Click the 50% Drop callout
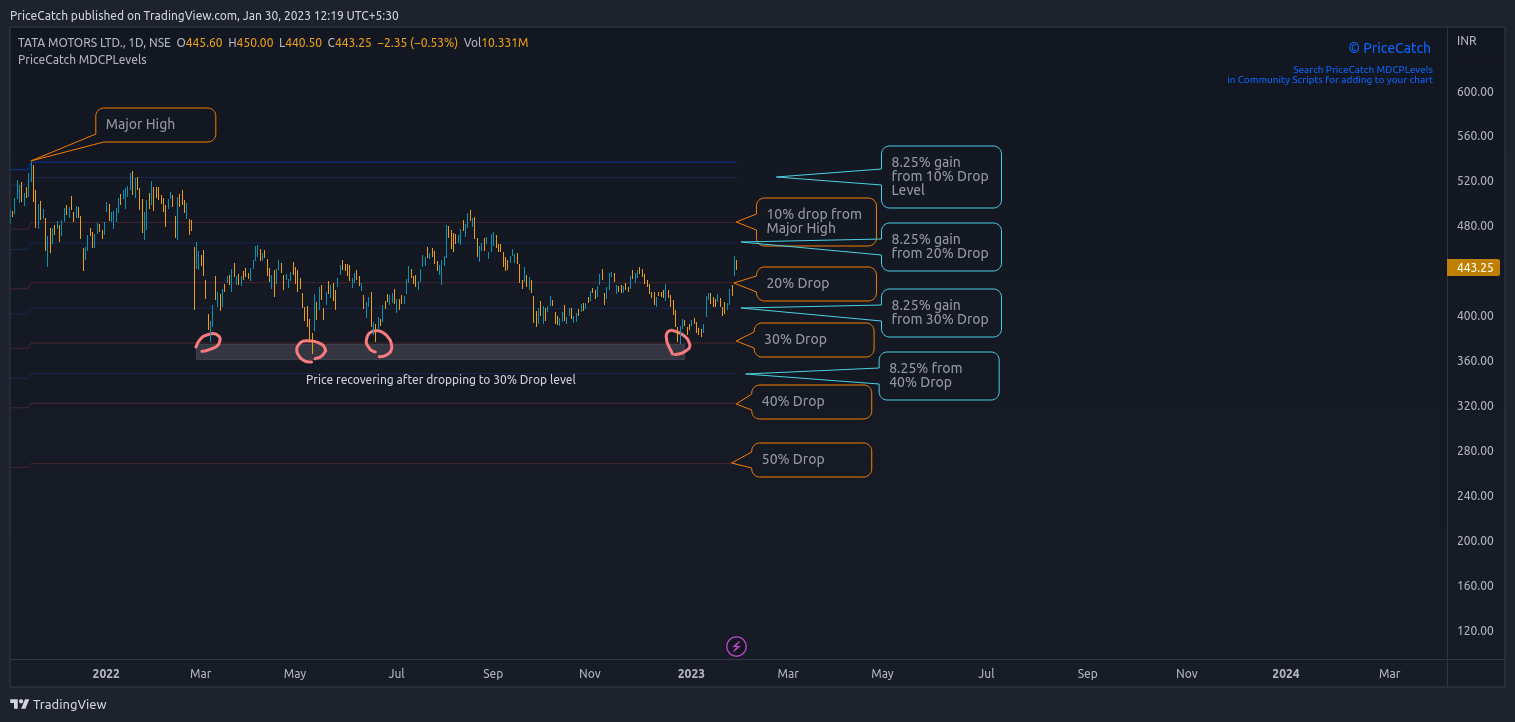1515x722 pixels. point(811,460)
